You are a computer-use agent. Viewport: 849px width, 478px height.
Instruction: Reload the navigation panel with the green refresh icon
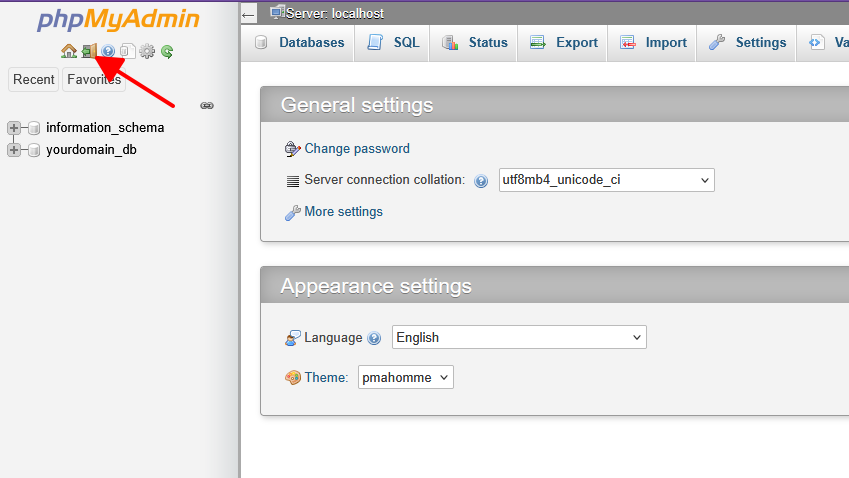(x=167, y=51)
